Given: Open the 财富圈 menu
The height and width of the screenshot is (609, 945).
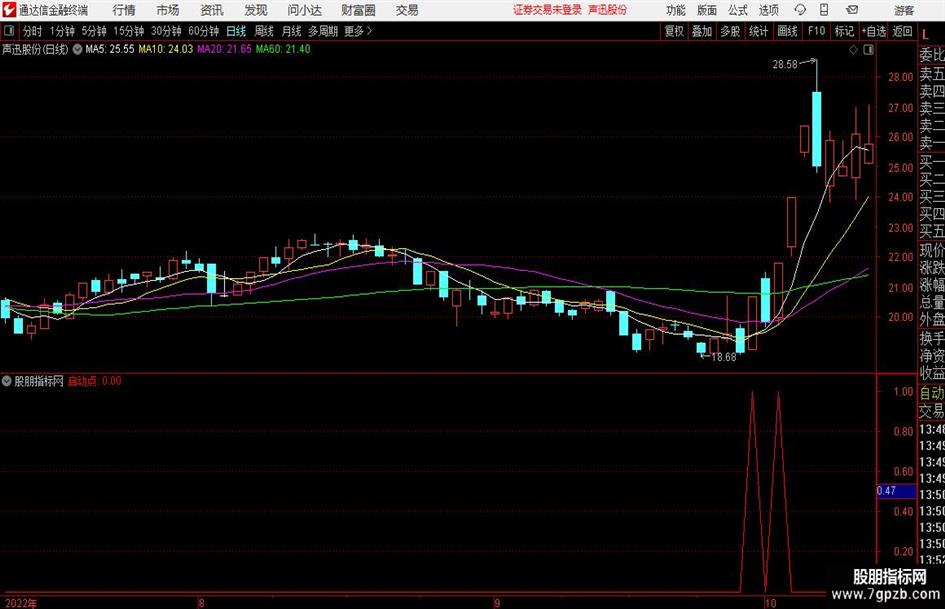Looking at the screenshot, I should tap(358, 10).
